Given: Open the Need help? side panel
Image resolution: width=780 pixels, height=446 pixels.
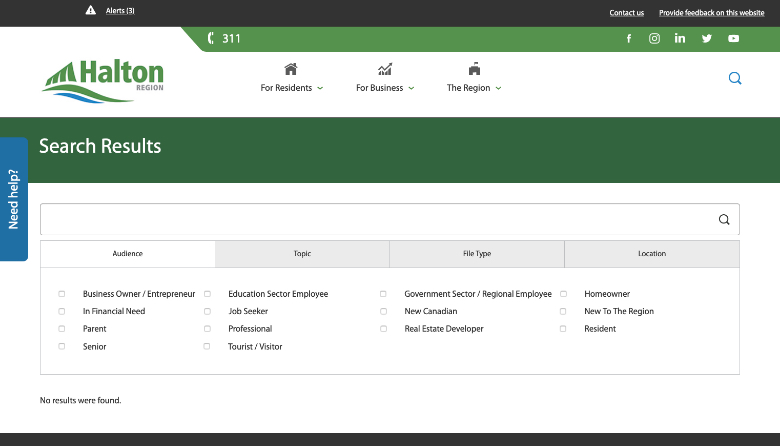Looking at the screenshot, I should pyautogui.click(x=14, y=199).
